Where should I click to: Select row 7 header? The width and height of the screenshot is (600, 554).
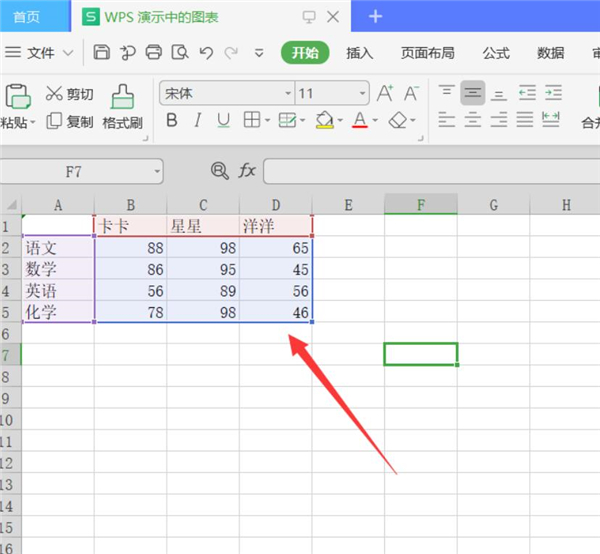(x=10, y=355)
